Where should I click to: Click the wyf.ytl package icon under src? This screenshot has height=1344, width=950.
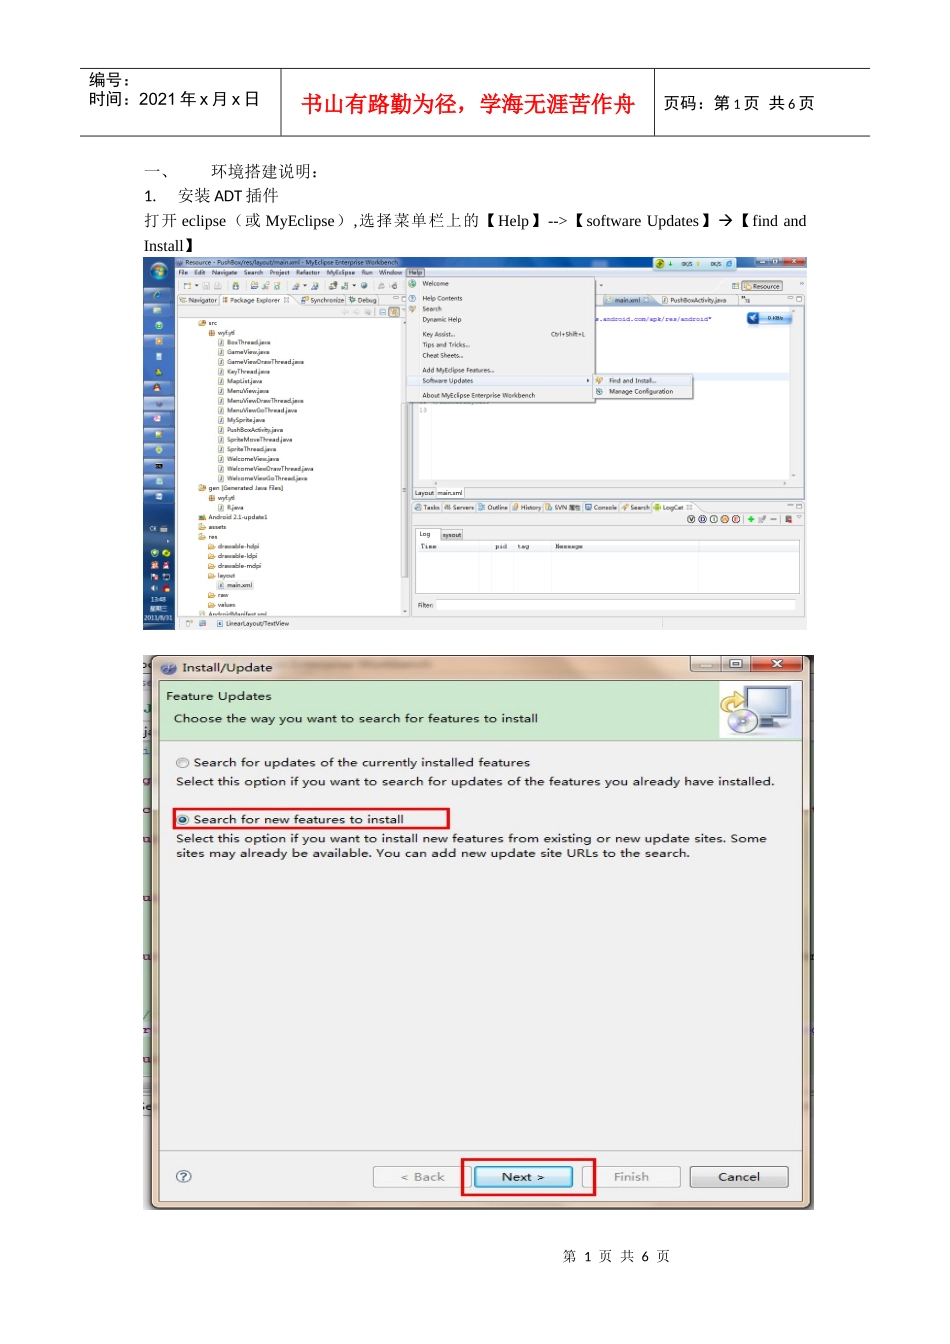click(211, 333)
